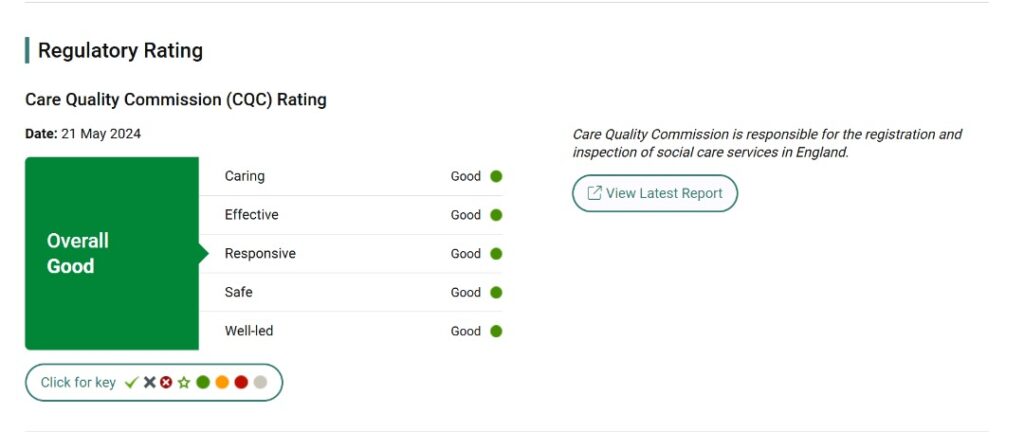Click the red circled-X key icon
This screenshot has height=432, width=1024.
pos(166,382)
